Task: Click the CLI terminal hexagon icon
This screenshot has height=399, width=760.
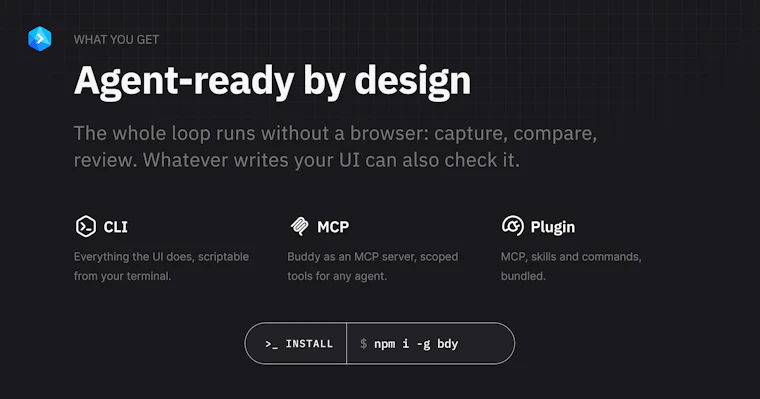Action: pos(86,226)
